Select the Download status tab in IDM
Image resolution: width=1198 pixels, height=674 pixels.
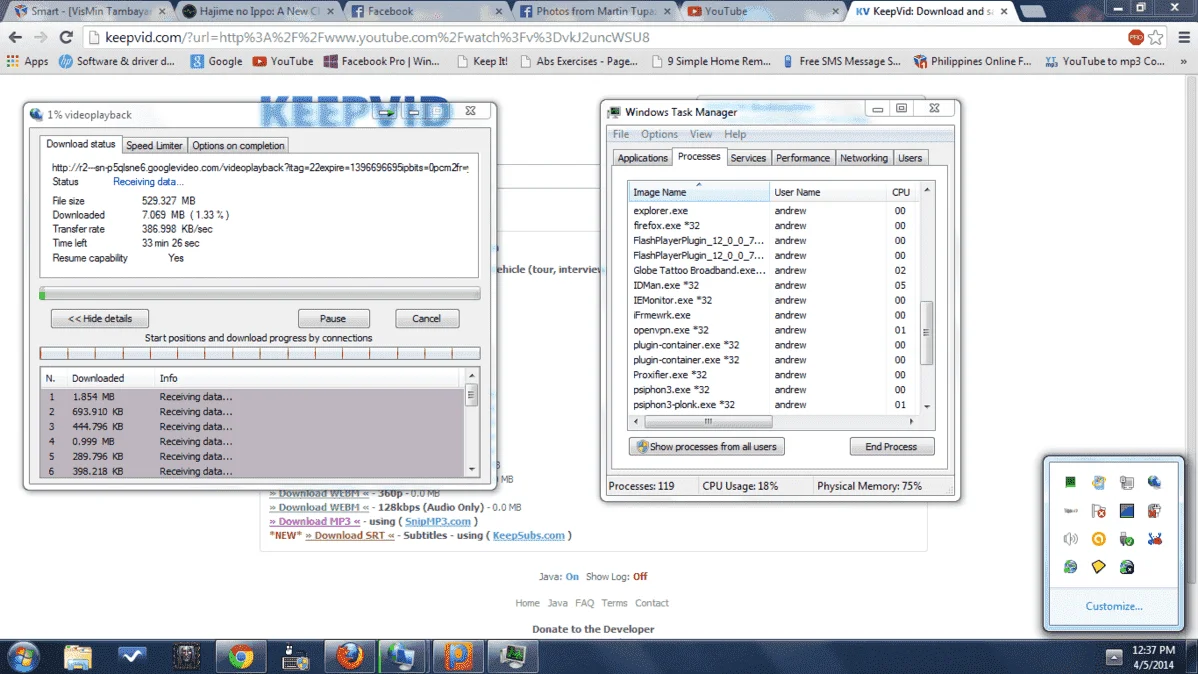coord(80,144)
